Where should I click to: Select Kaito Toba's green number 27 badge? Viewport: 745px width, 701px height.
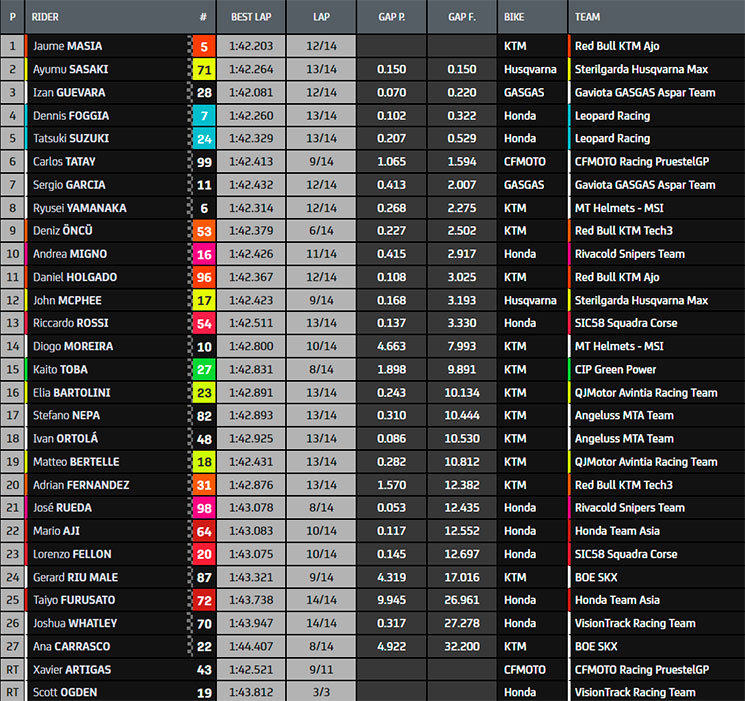(x=203, y=369)
